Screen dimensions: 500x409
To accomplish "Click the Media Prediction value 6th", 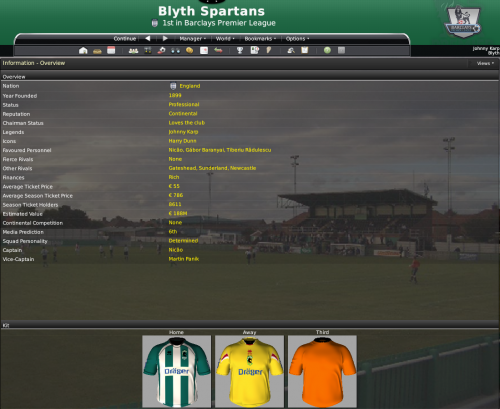I will (x=173, y=231).
